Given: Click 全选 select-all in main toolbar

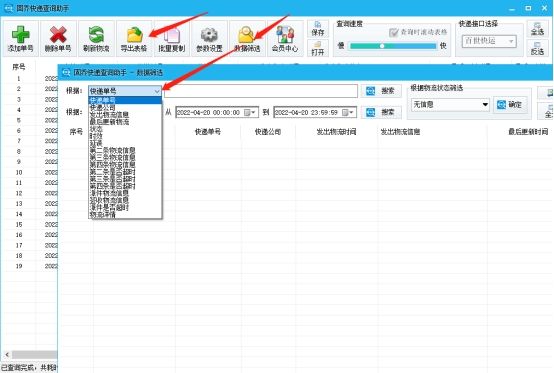Looking at the screenshot, I should (x=537, y=29).
